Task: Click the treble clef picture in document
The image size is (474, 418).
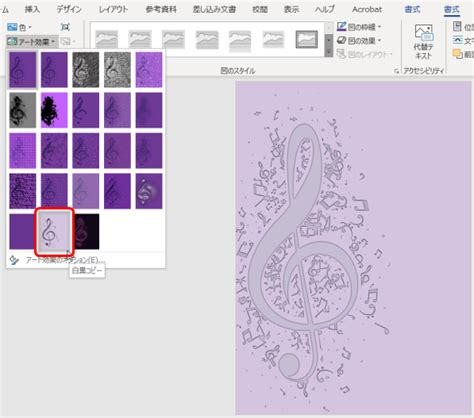Action: [353, 247]
